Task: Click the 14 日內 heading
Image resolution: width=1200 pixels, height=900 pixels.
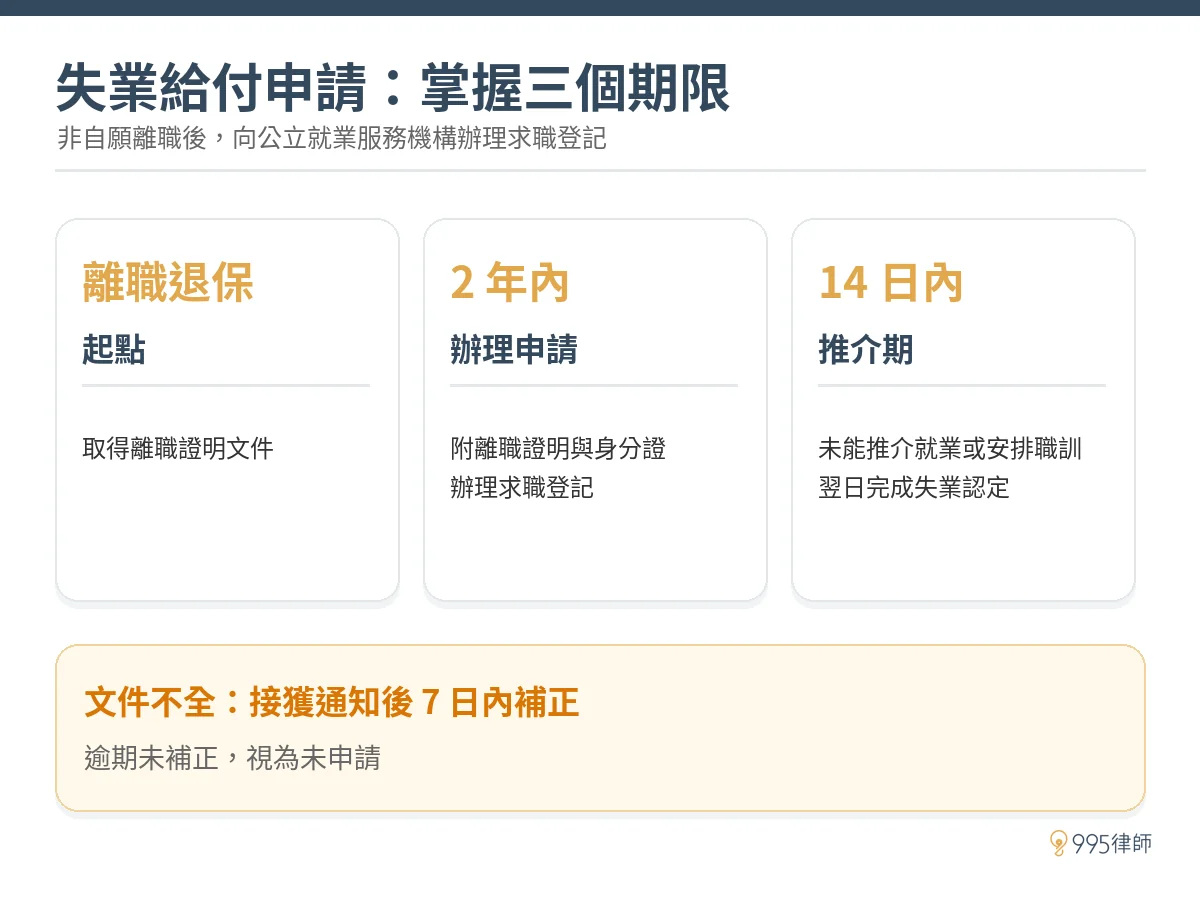Action: 890,283
